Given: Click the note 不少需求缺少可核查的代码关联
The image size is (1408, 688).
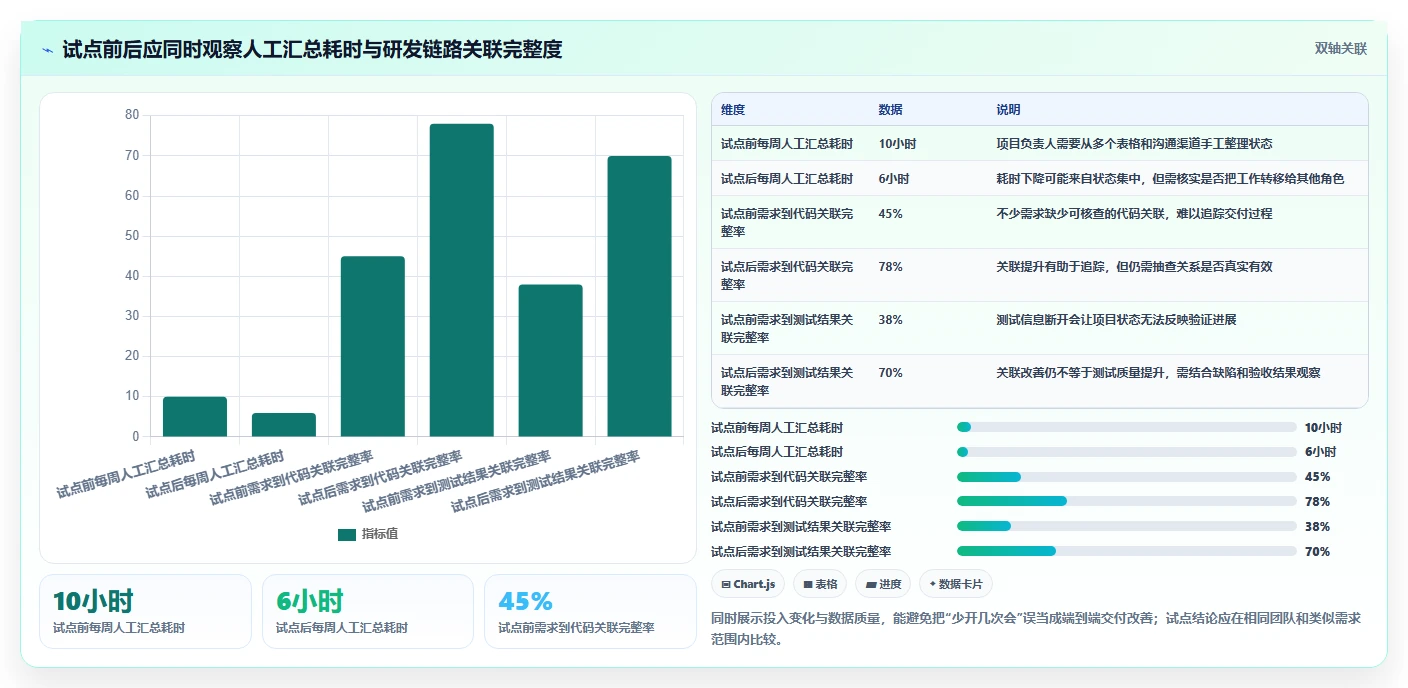Looking at the screenshot, I should (x=1134, y=214).
